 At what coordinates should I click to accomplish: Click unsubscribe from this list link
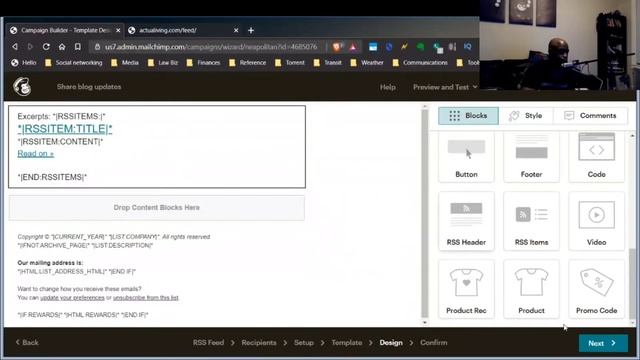coord(146,298)
